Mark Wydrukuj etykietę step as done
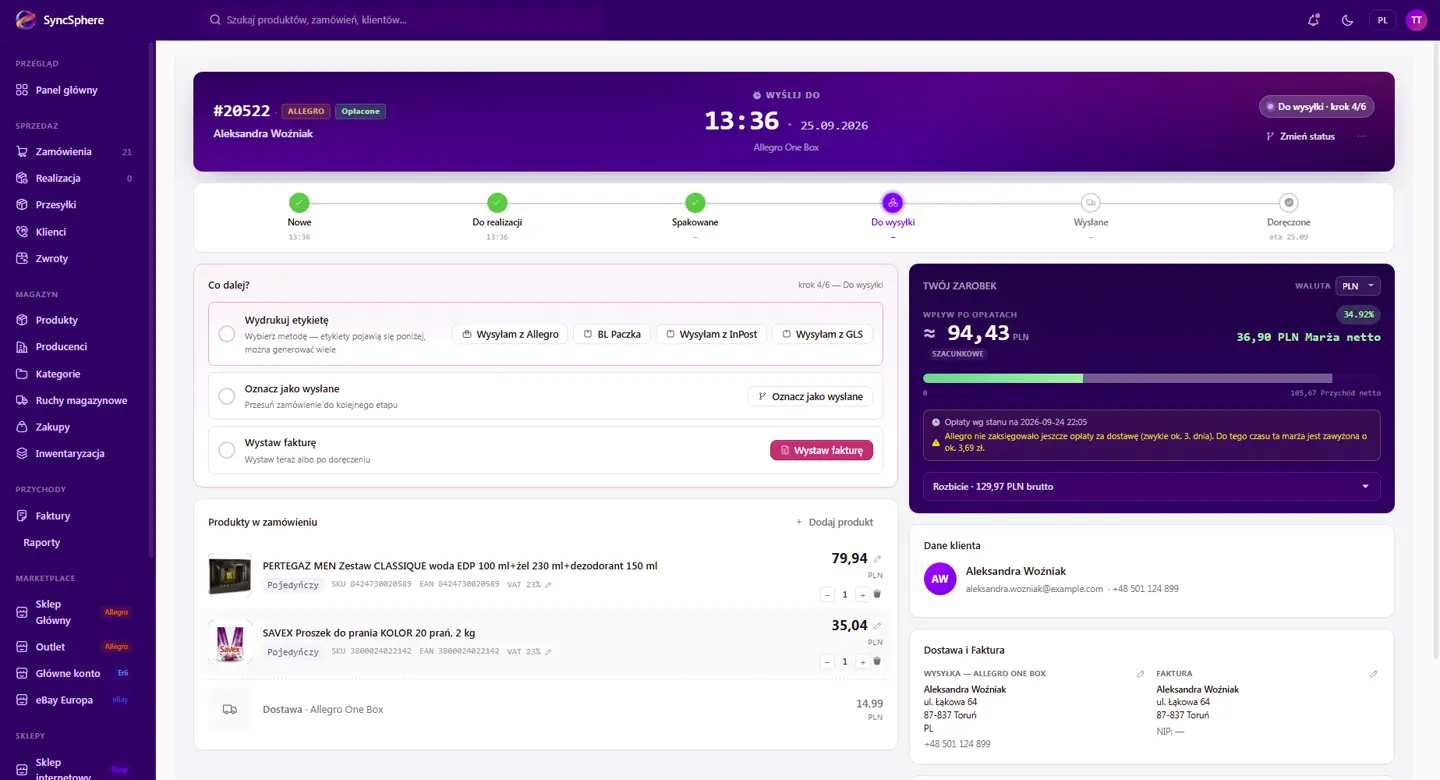 click(227, 334)
